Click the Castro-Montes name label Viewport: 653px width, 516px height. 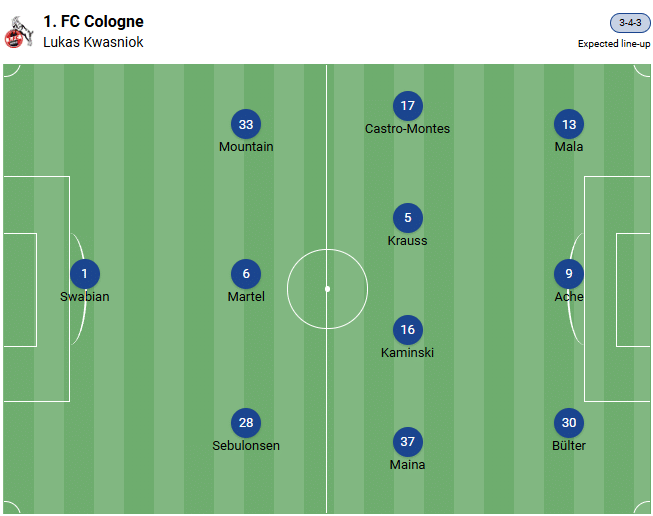click(x=407, y=129)
